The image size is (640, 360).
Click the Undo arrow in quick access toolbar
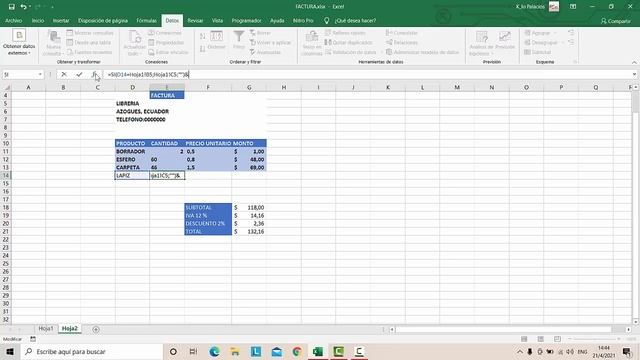[23, 7]
